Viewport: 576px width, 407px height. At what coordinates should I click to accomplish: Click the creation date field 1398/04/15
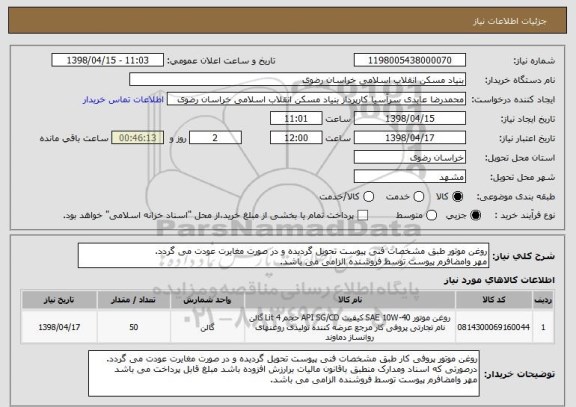(410, 119)
